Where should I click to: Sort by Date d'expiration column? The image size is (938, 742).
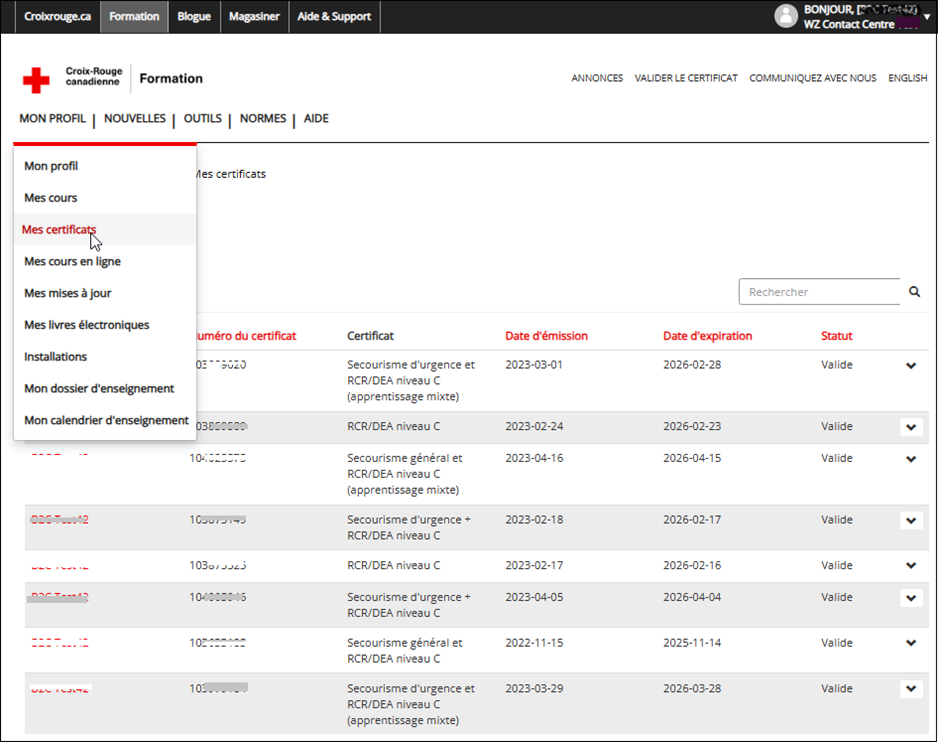(x=707, y=336)
